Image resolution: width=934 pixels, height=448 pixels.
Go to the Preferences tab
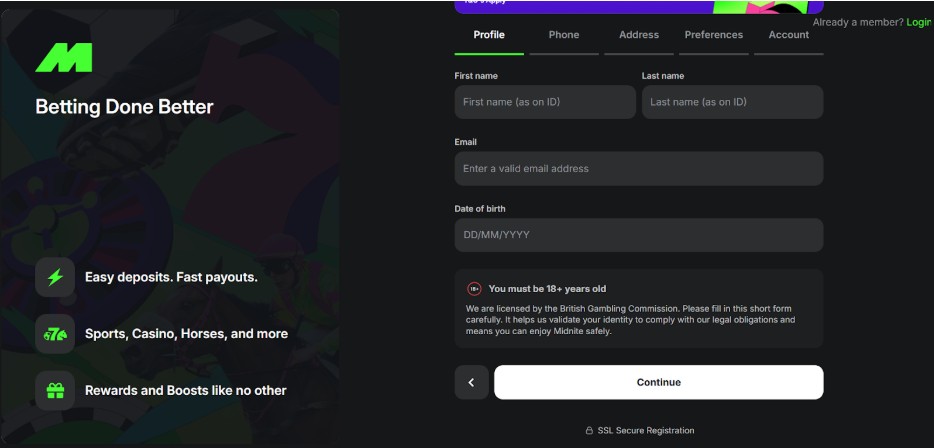point(714,35)
